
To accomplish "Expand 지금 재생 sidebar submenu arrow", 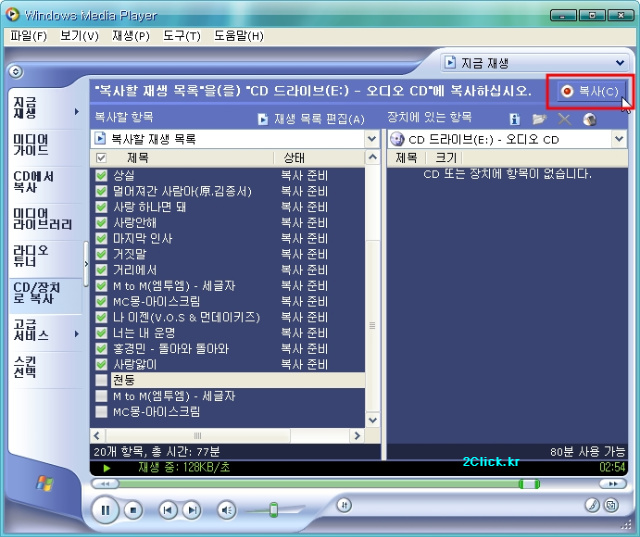I will coord(77,111).
